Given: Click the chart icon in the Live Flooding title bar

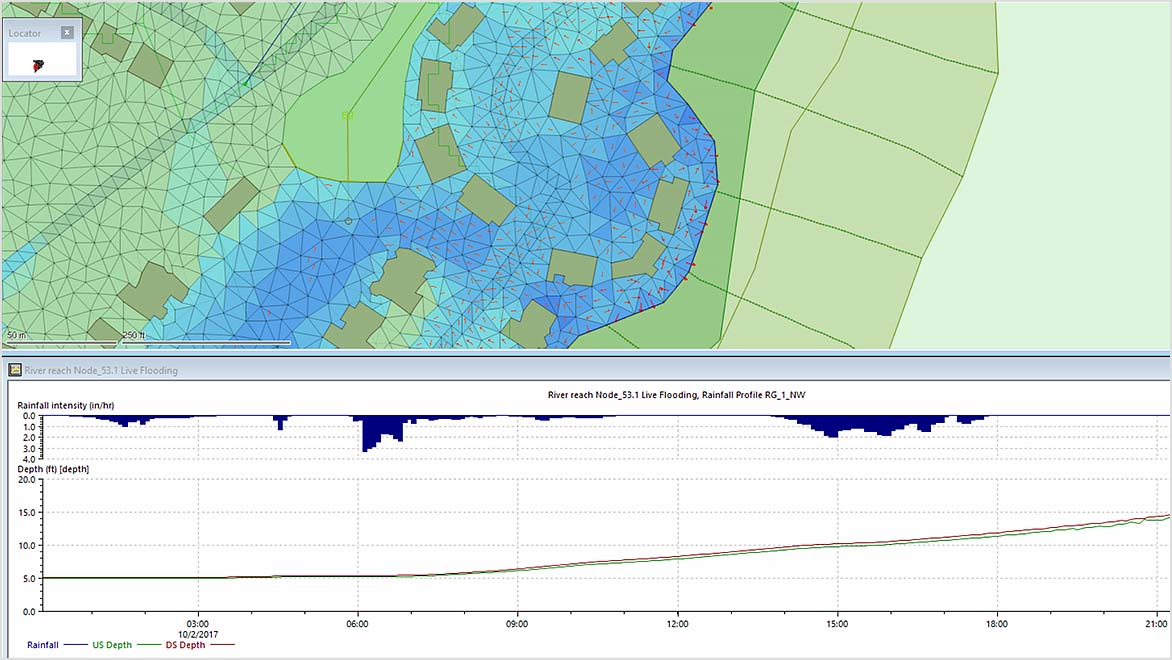Looking at the screenshot, I should (x=16, y=370).
